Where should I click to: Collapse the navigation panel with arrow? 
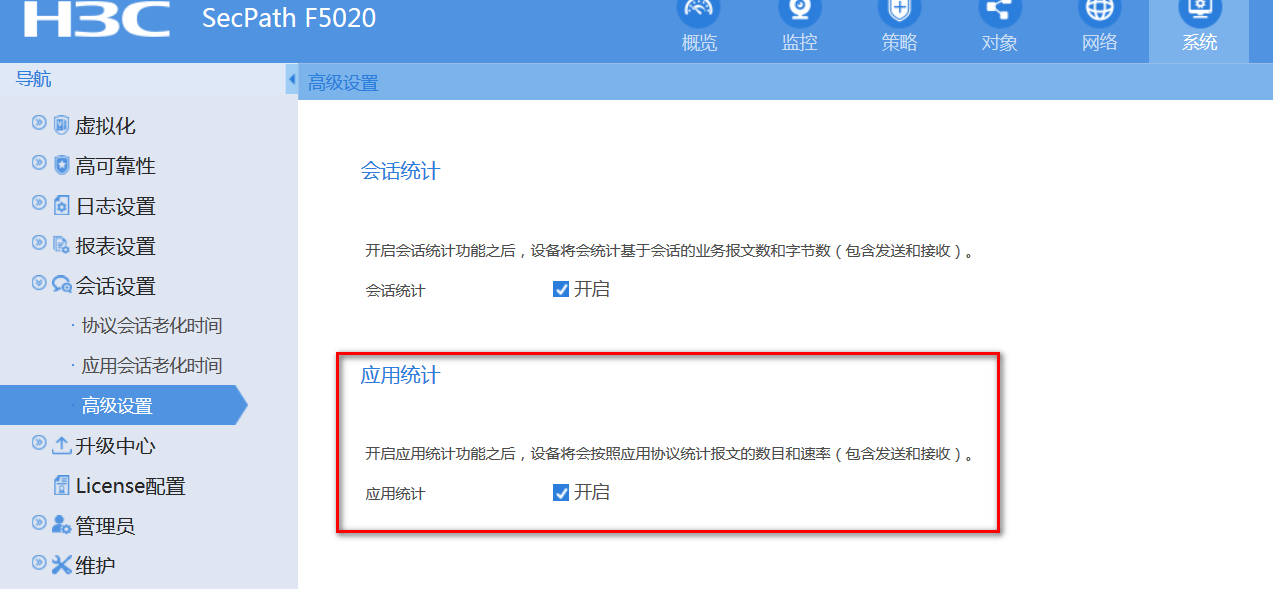pos(292,79)
